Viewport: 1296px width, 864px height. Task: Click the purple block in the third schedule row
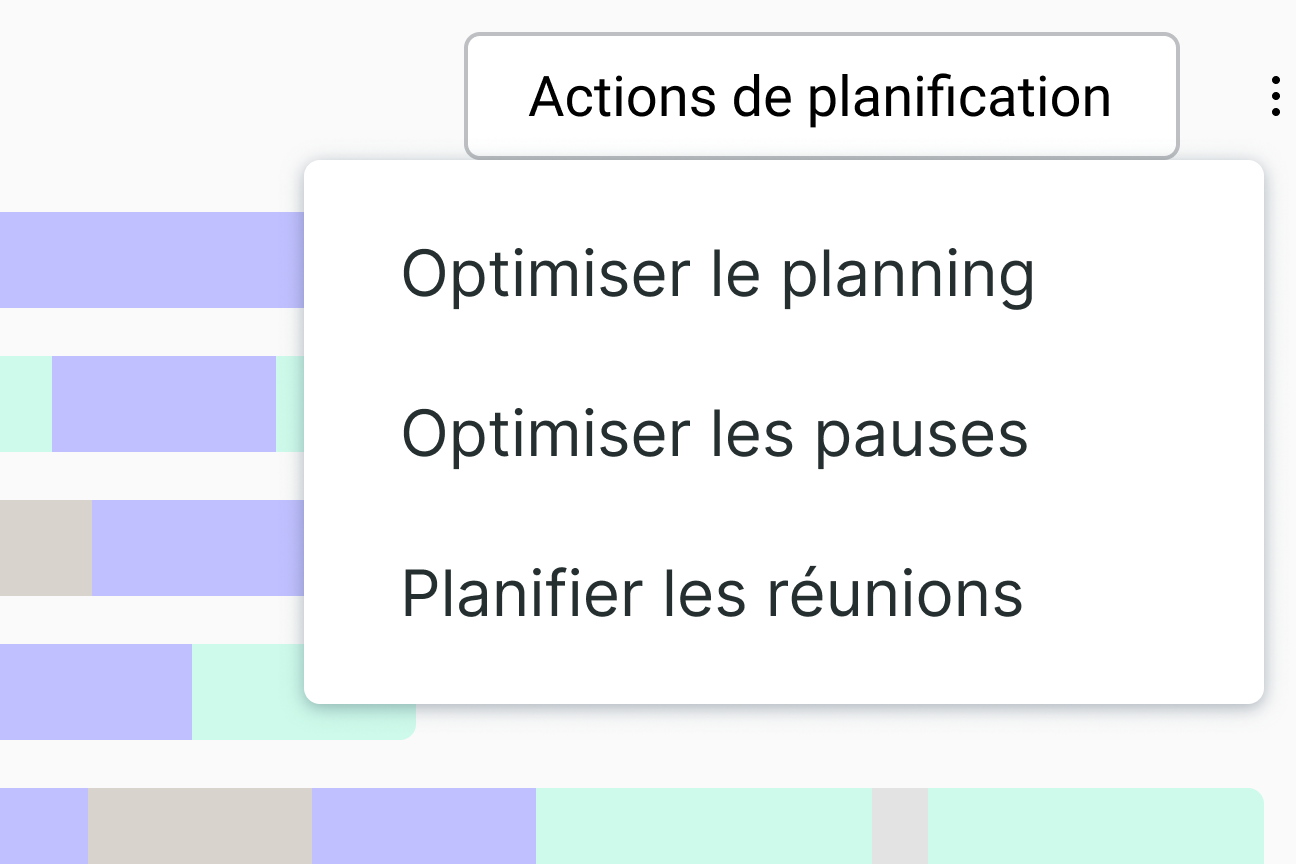tap(197, 547)
